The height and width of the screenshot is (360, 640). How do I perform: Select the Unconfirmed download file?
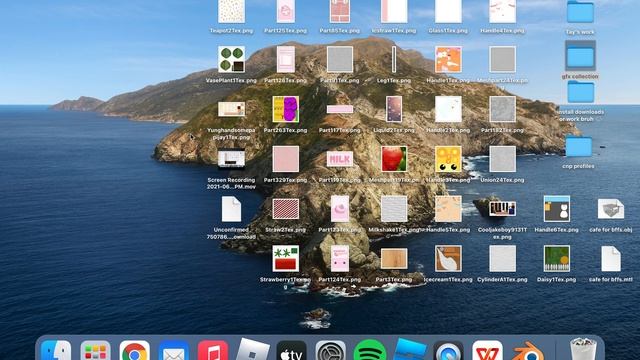[x=231, y=209]
